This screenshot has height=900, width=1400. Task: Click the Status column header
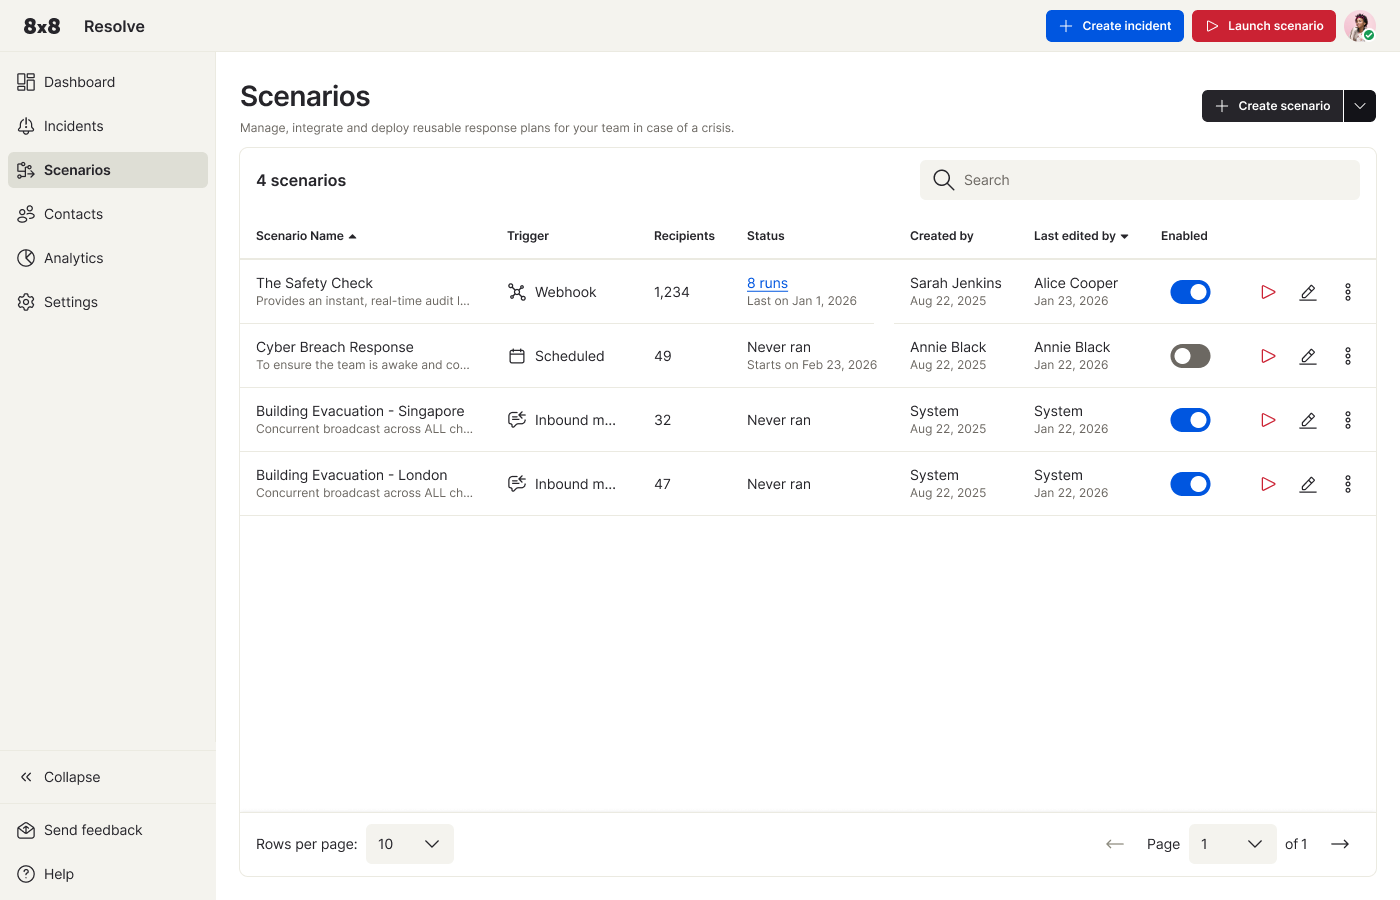tap(766, 236)
